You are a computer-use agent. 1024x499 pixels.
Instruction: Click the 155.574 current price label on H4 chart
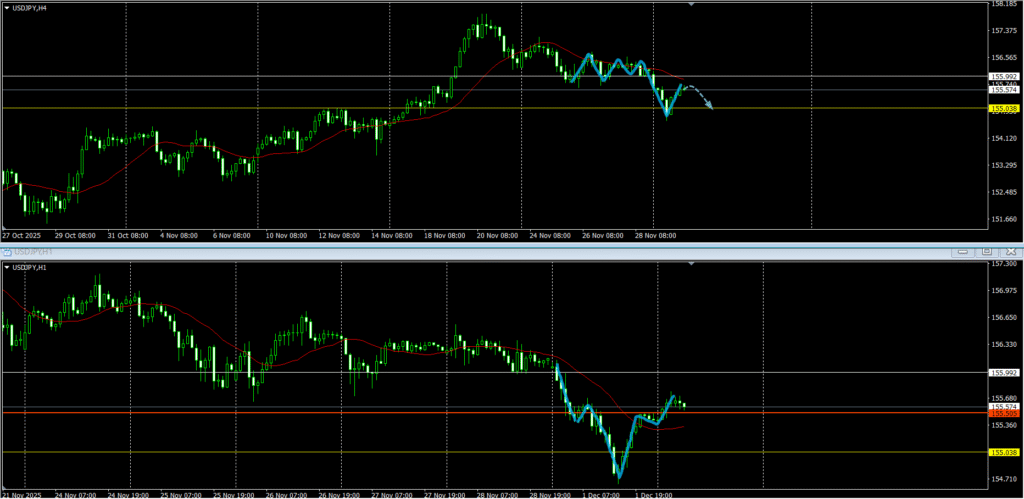(x=1004, y=90)
